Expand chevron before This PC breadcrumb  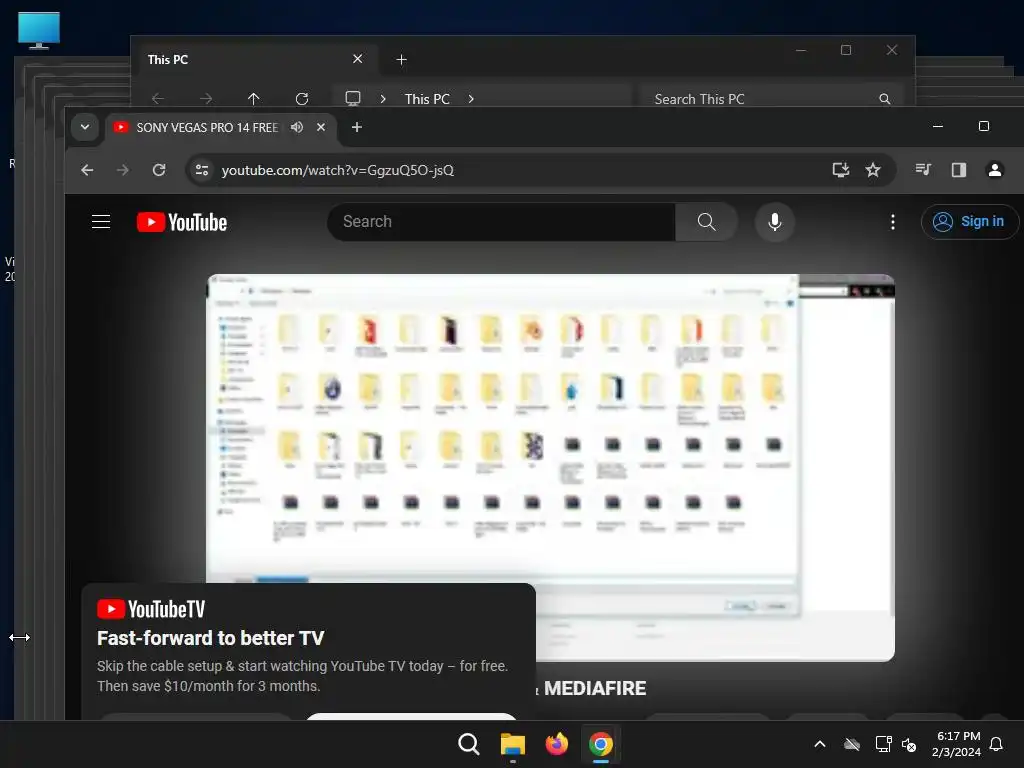click(x=383, y=99)
